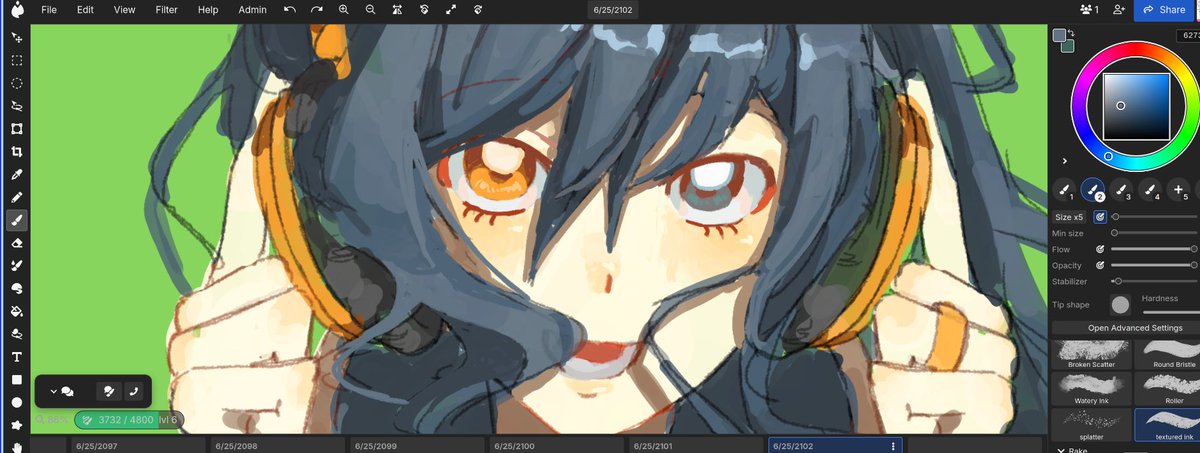Switch to the 6/25/2099 artboard

pos(417,446)
